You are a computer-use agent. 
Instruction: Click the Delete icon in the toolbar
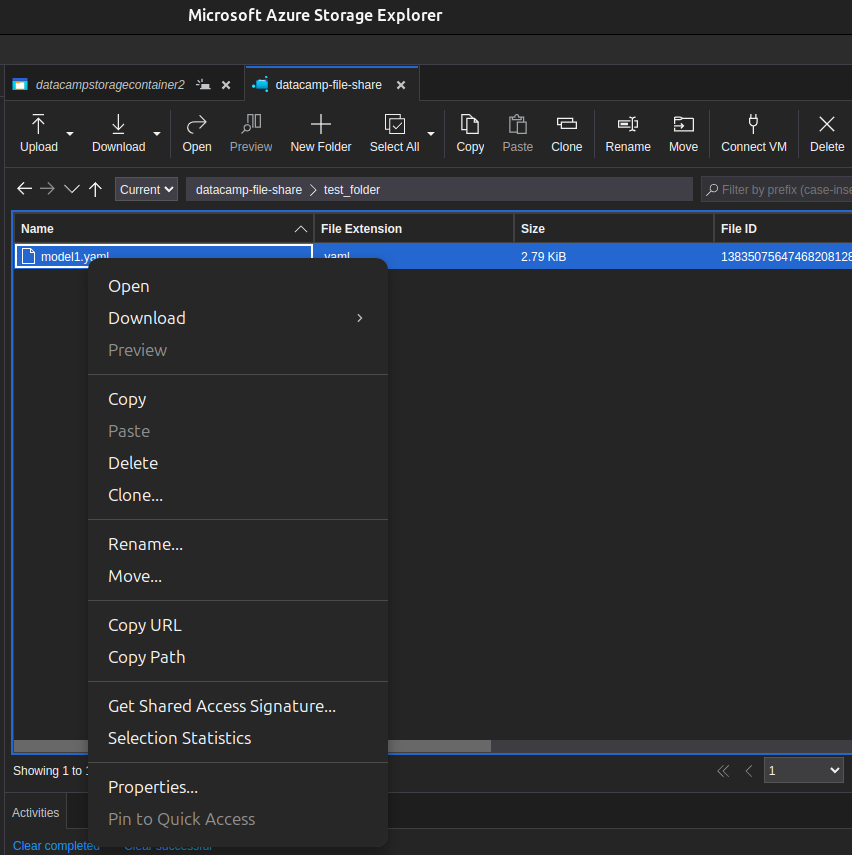click(x=826, y=133)
